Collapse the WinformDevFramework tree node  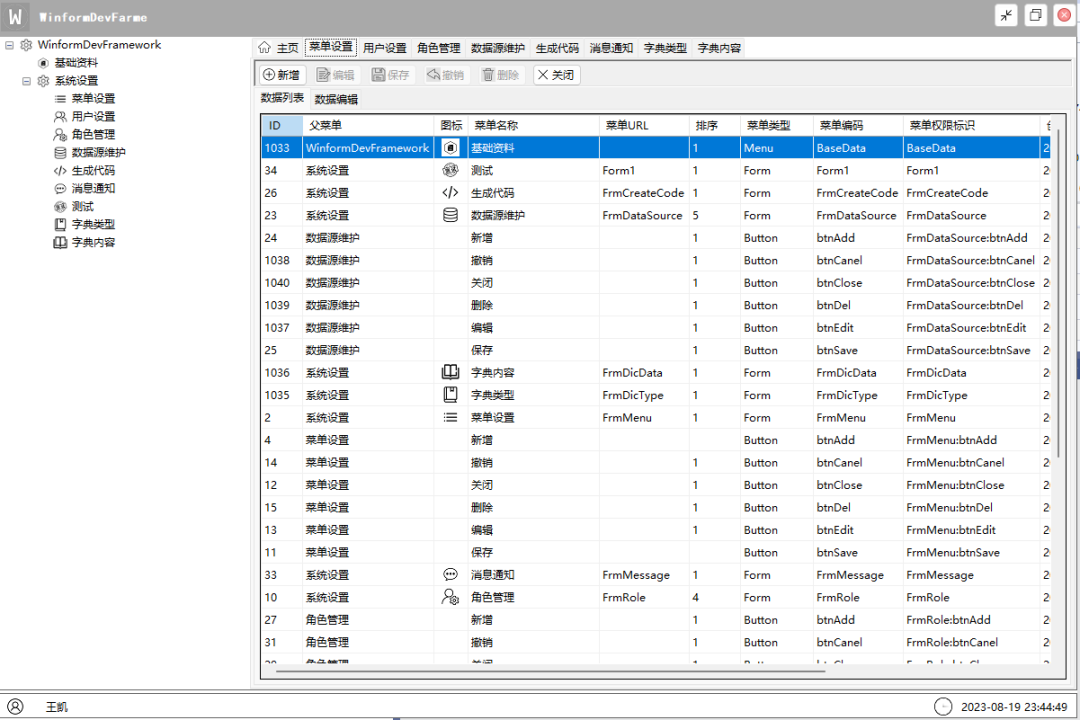(x=9, y=44)
